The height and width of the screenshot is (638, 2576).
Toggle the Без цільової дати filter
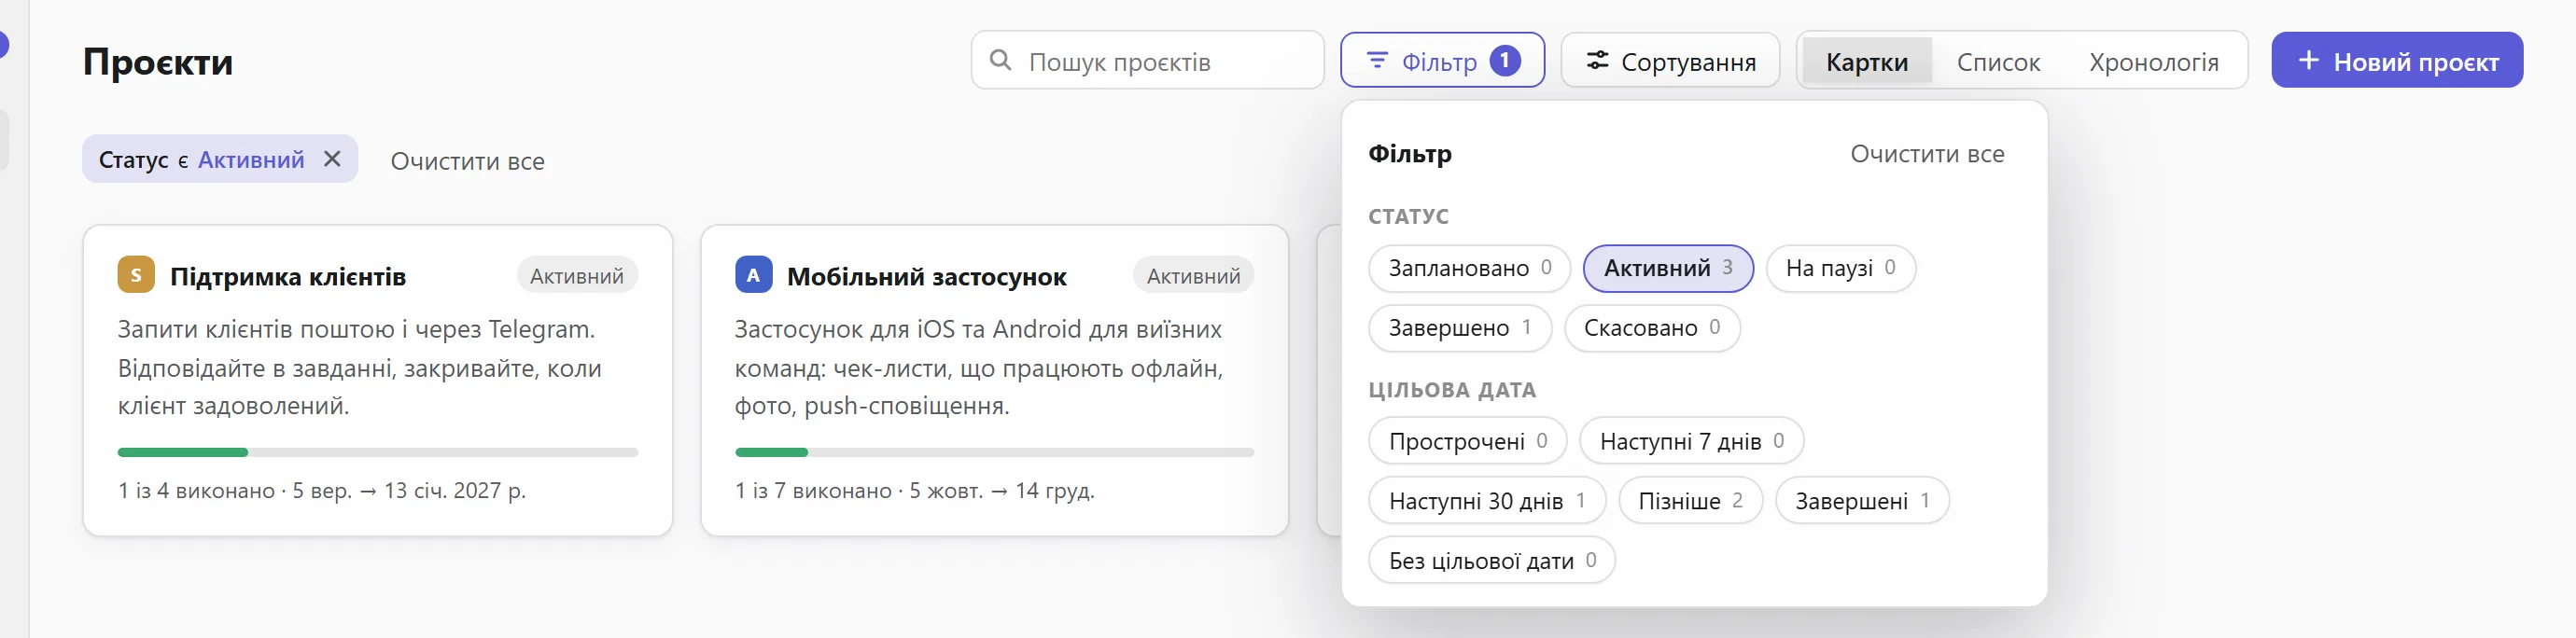tap(1491, 561)
